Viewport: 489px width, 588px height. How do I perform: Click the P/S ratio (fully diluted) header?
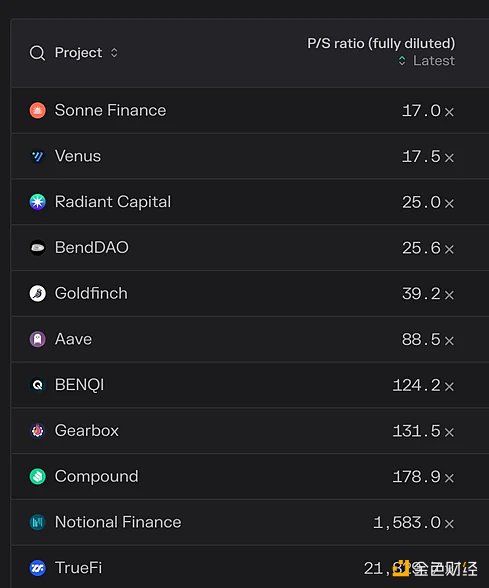pos(381,44)
